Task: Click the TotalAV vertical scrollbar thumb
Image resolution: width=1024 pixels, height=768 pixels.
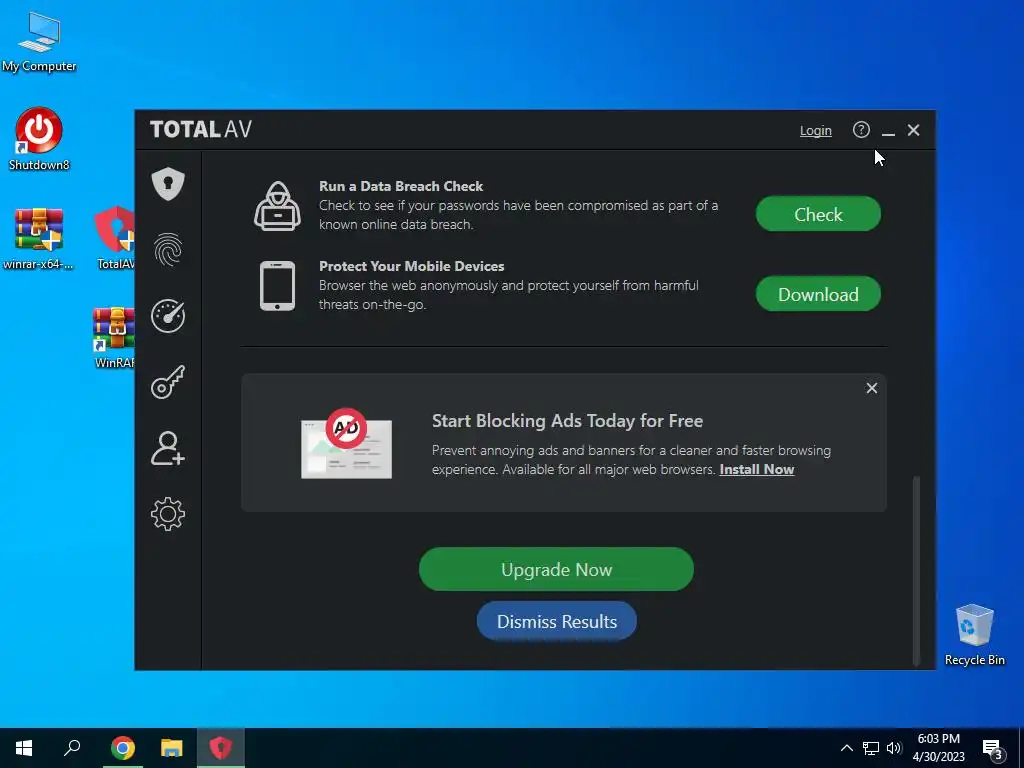Action: pyautogui.click(x=916, y=570)
